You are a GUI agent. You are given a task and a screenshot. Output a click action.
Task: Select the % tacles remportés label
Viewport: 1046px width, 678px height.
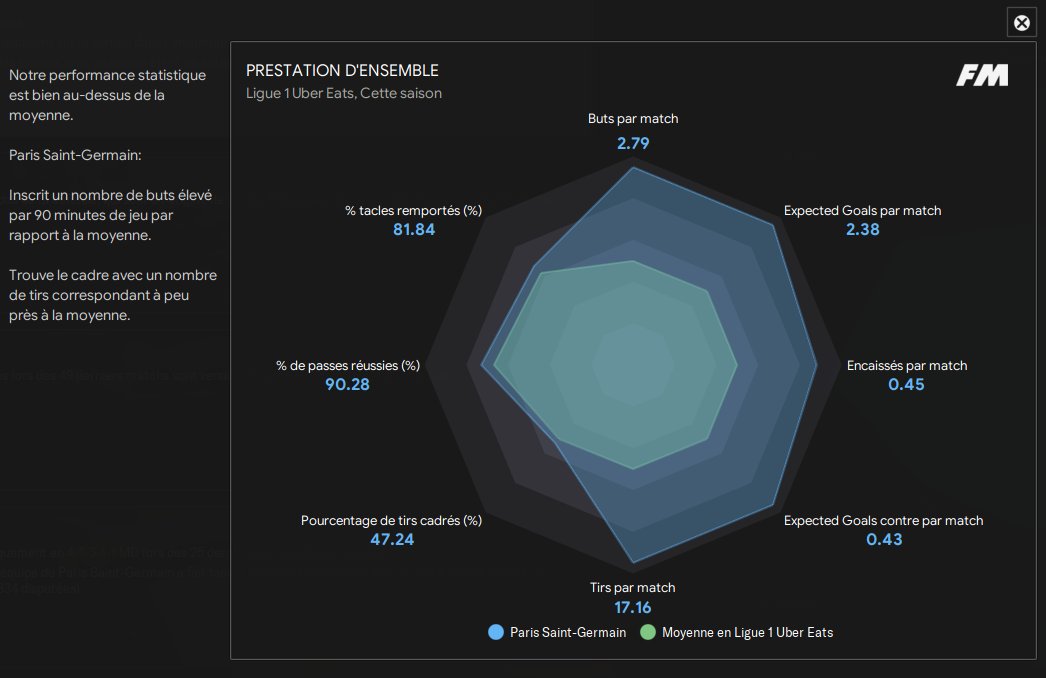pos(414,211)
